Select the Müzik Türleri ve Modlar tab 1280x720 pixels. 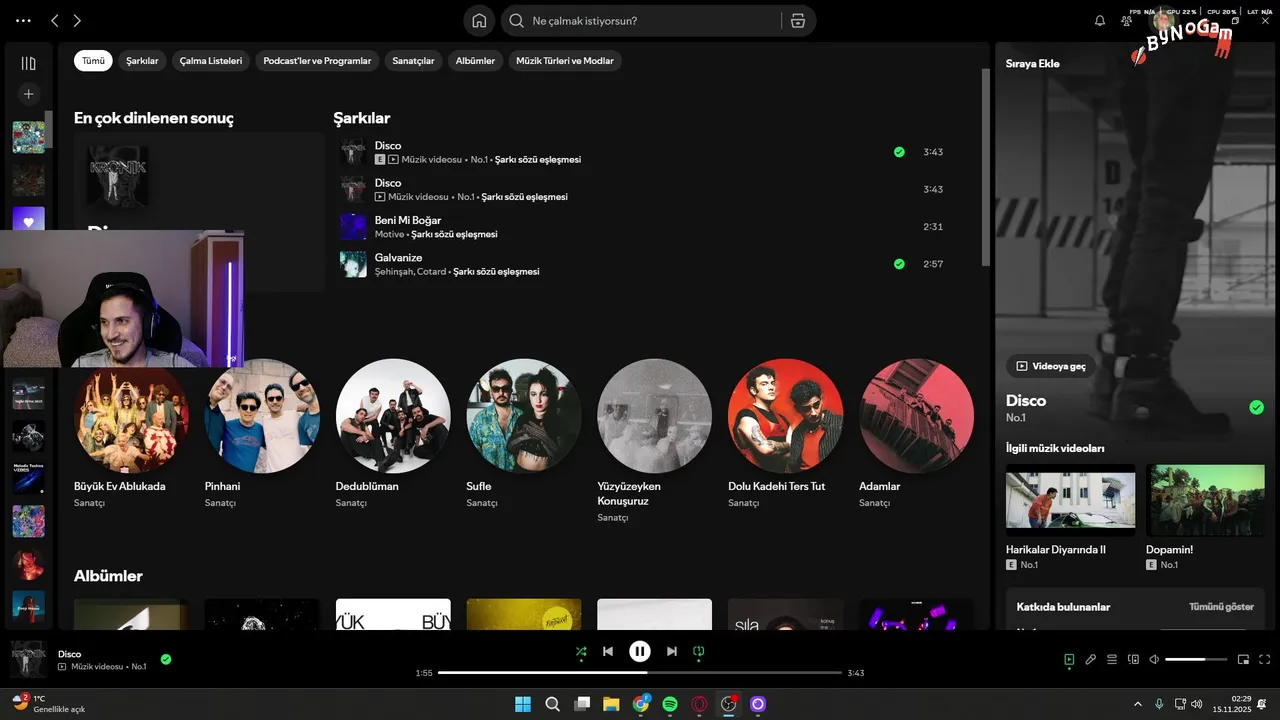click(x=565, y=61)
